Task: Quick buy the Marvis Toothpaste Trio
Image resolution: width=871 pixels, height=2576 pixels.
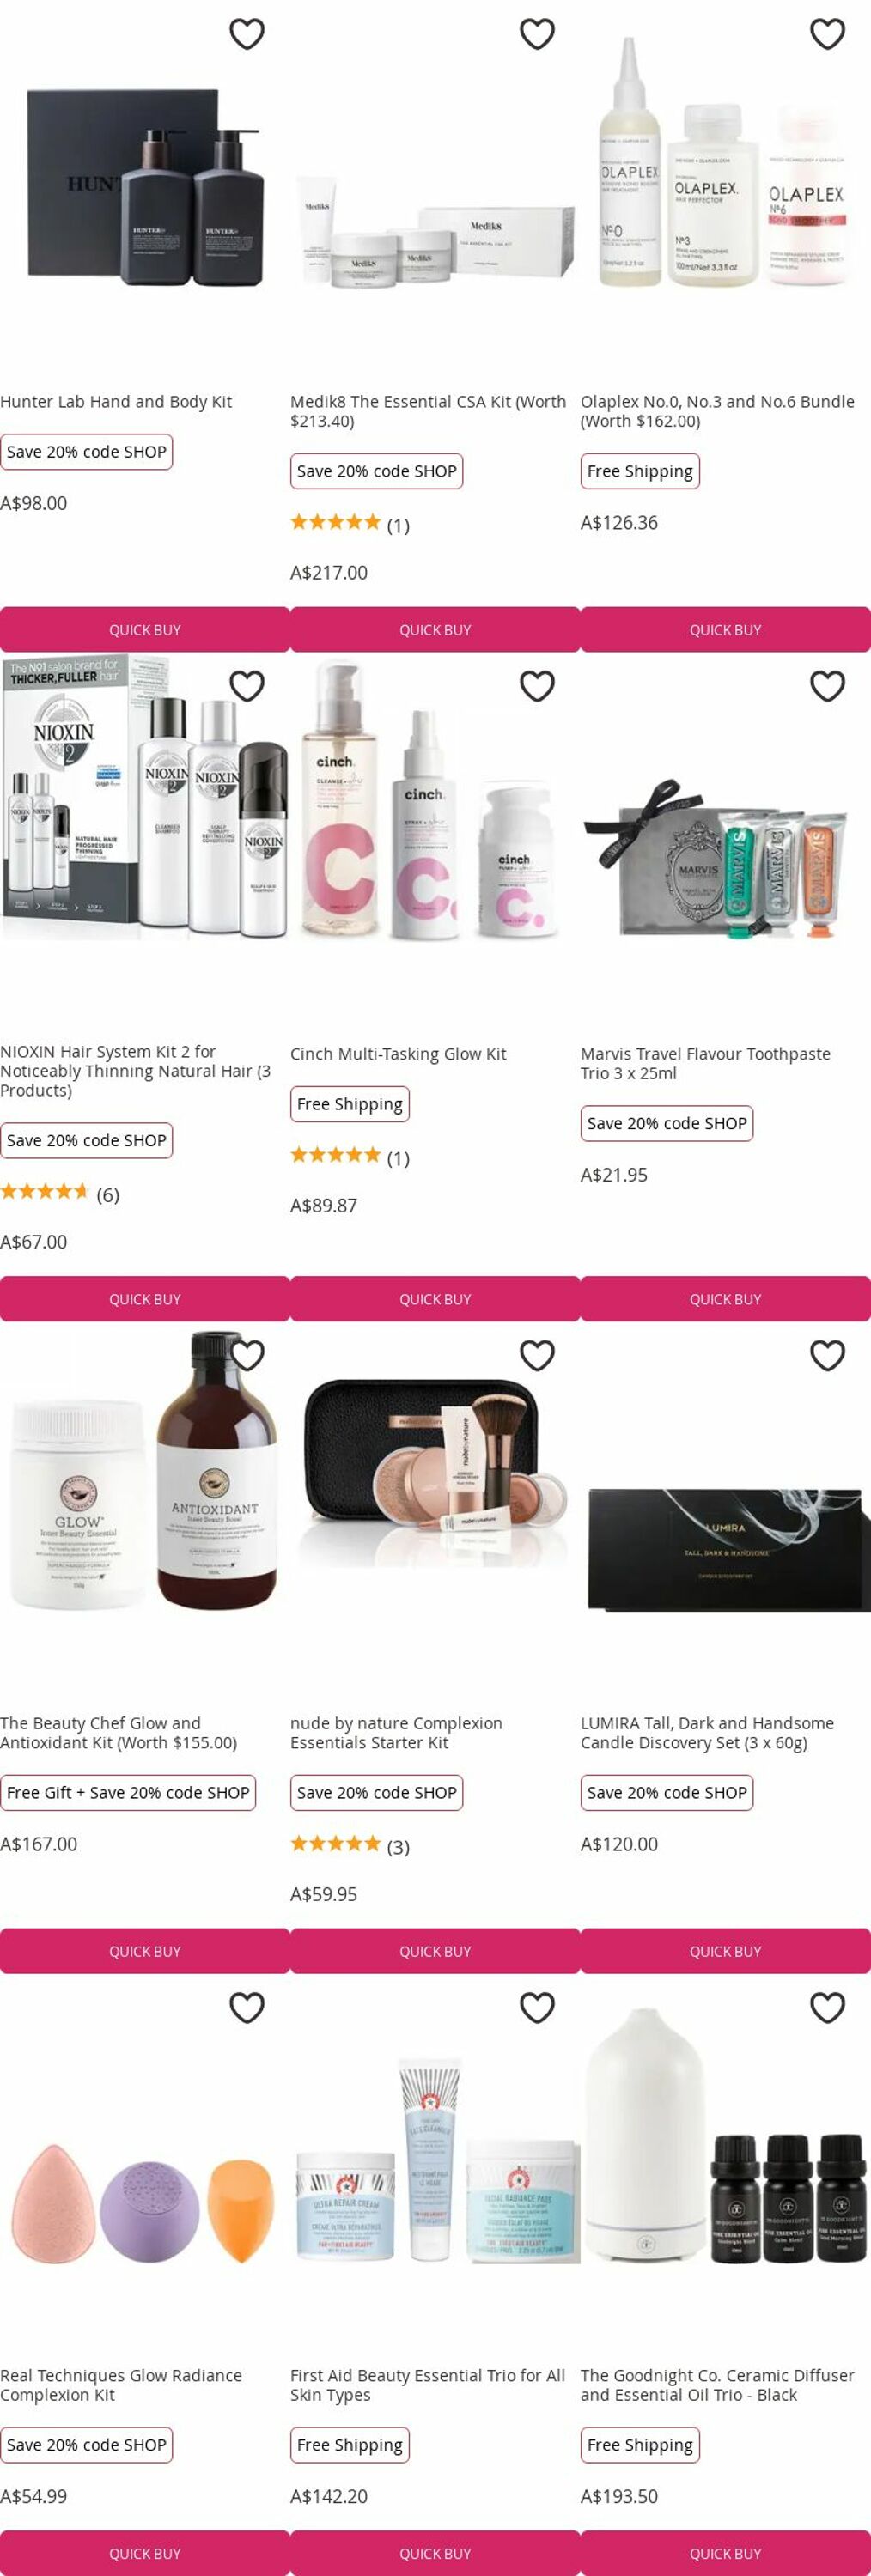Action: [x=725, y=1299]
